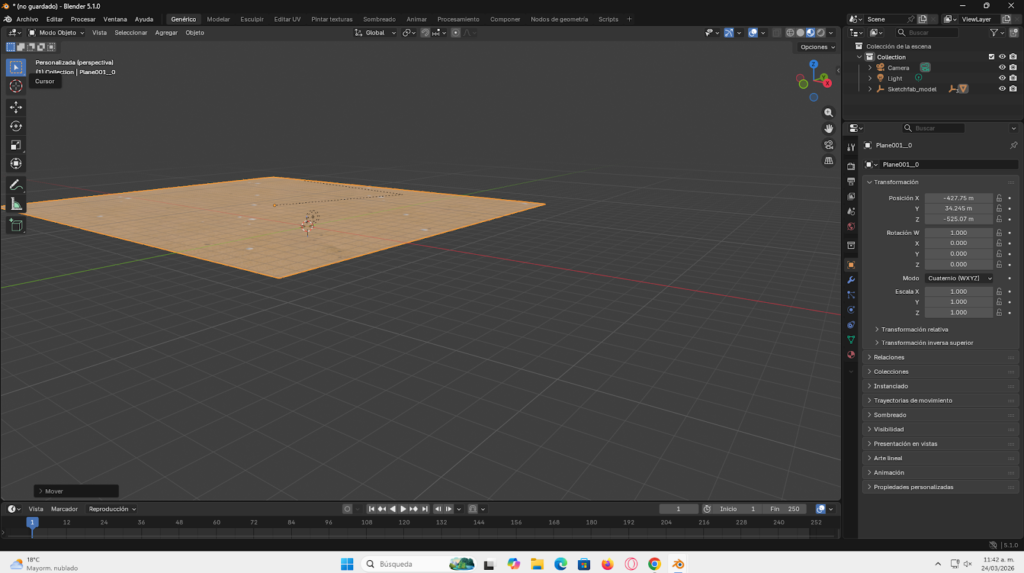Select the 3D Cursor tool
1024x573 pixels.
click(16, 86)
